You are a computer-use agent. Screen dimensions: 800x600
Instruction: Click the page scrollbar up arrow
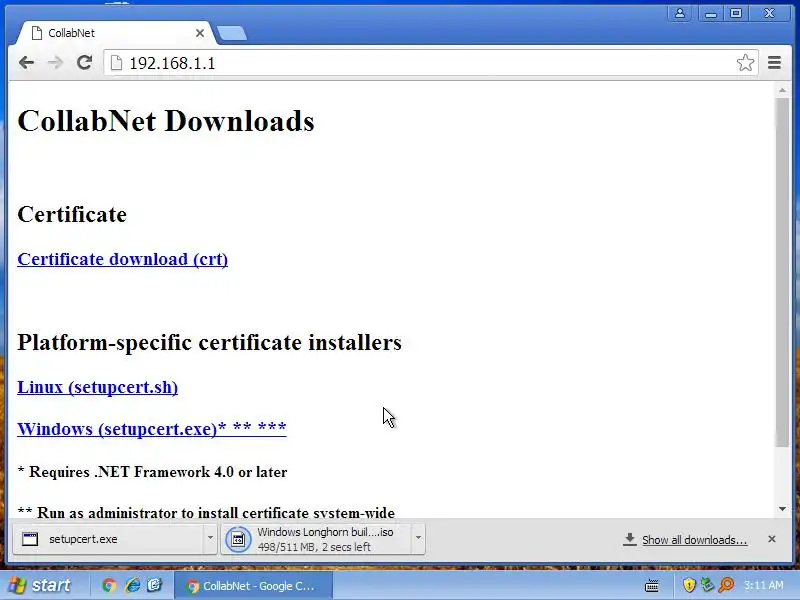(782, 90)
